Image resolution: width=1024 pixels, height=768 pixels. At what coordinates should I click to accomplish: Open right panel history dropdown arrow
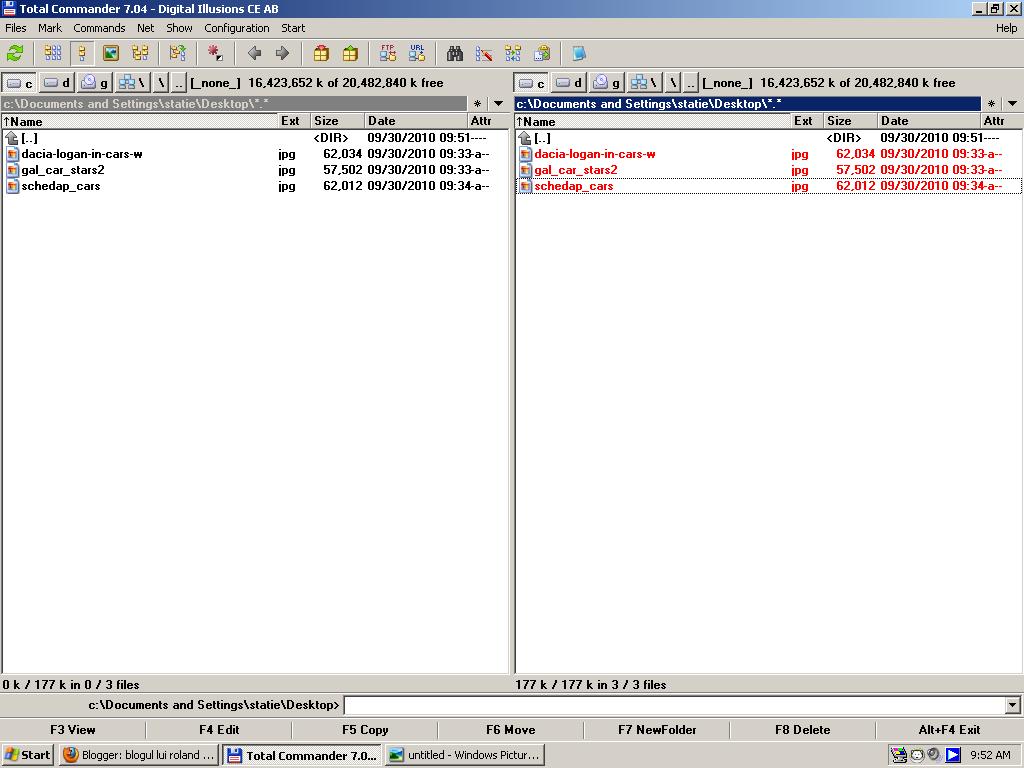pos(1012,104)
